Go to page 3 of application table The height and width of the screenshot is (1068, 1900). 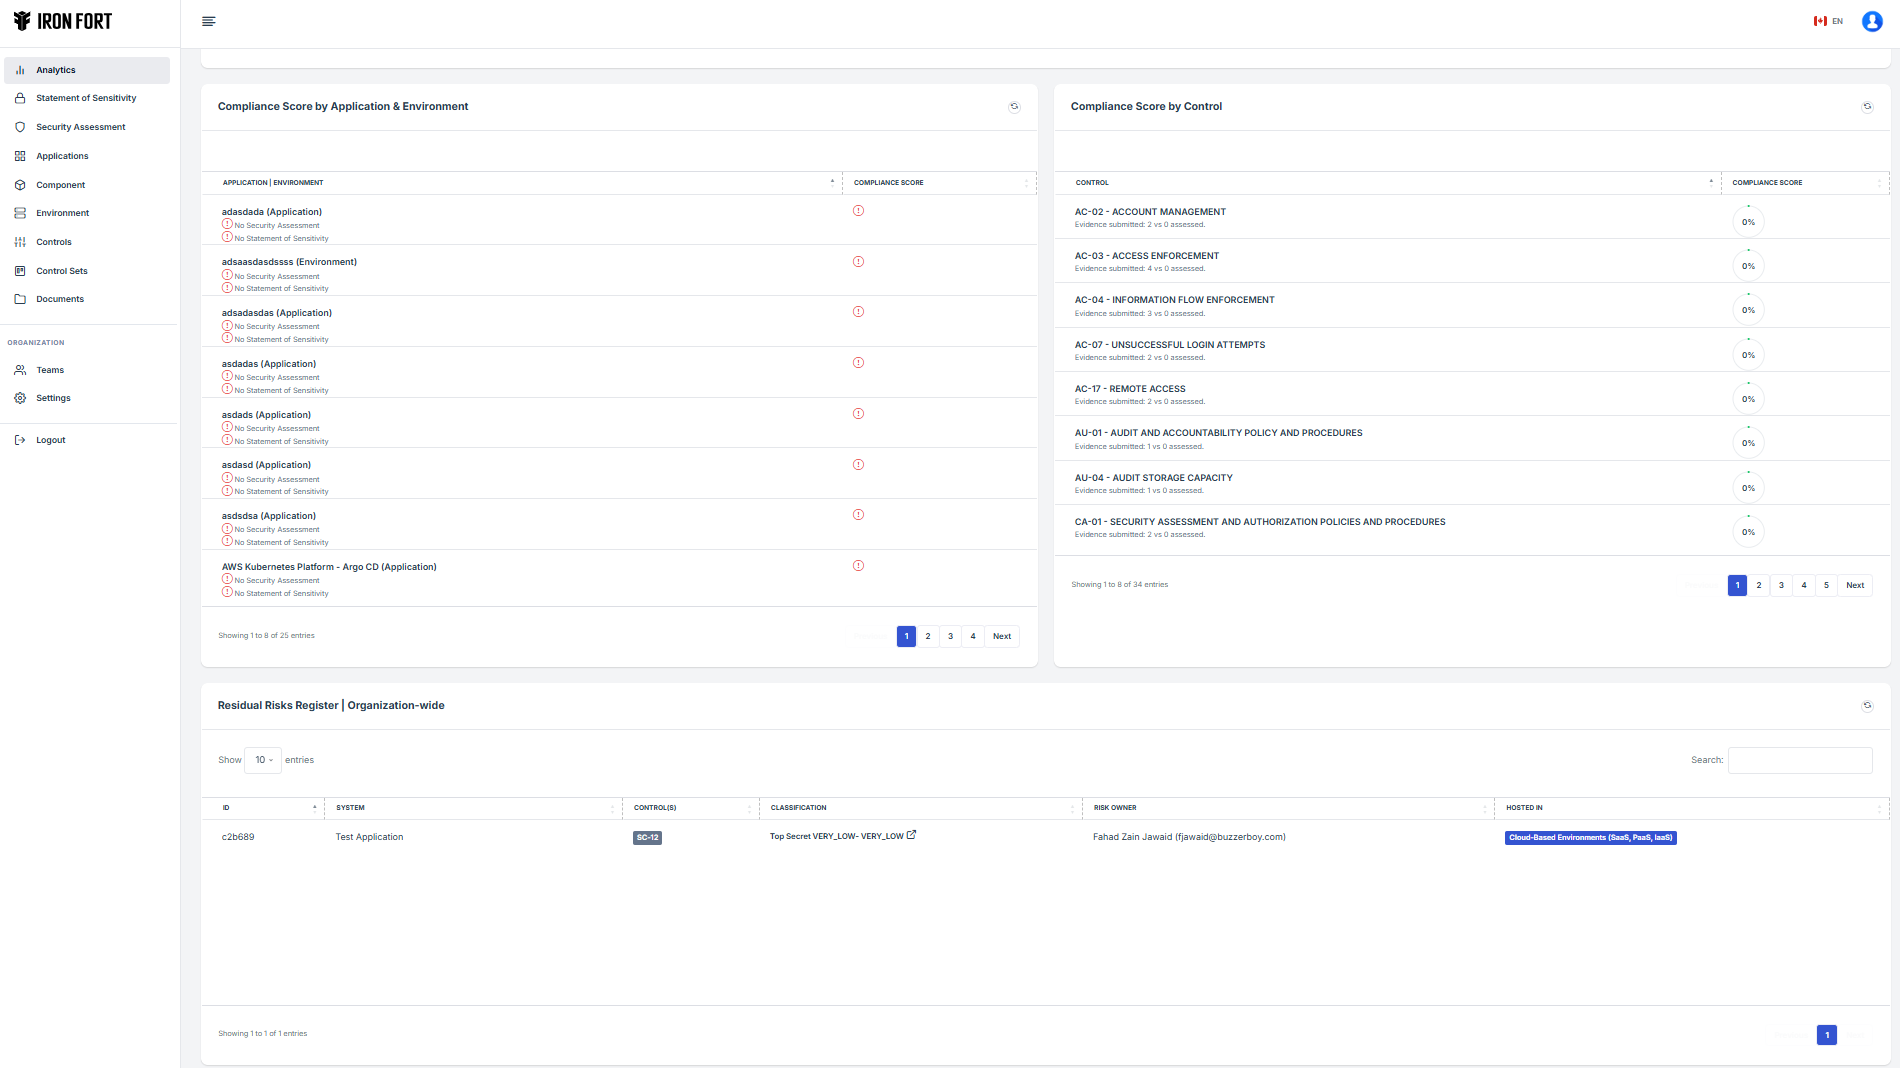point(950,637)
